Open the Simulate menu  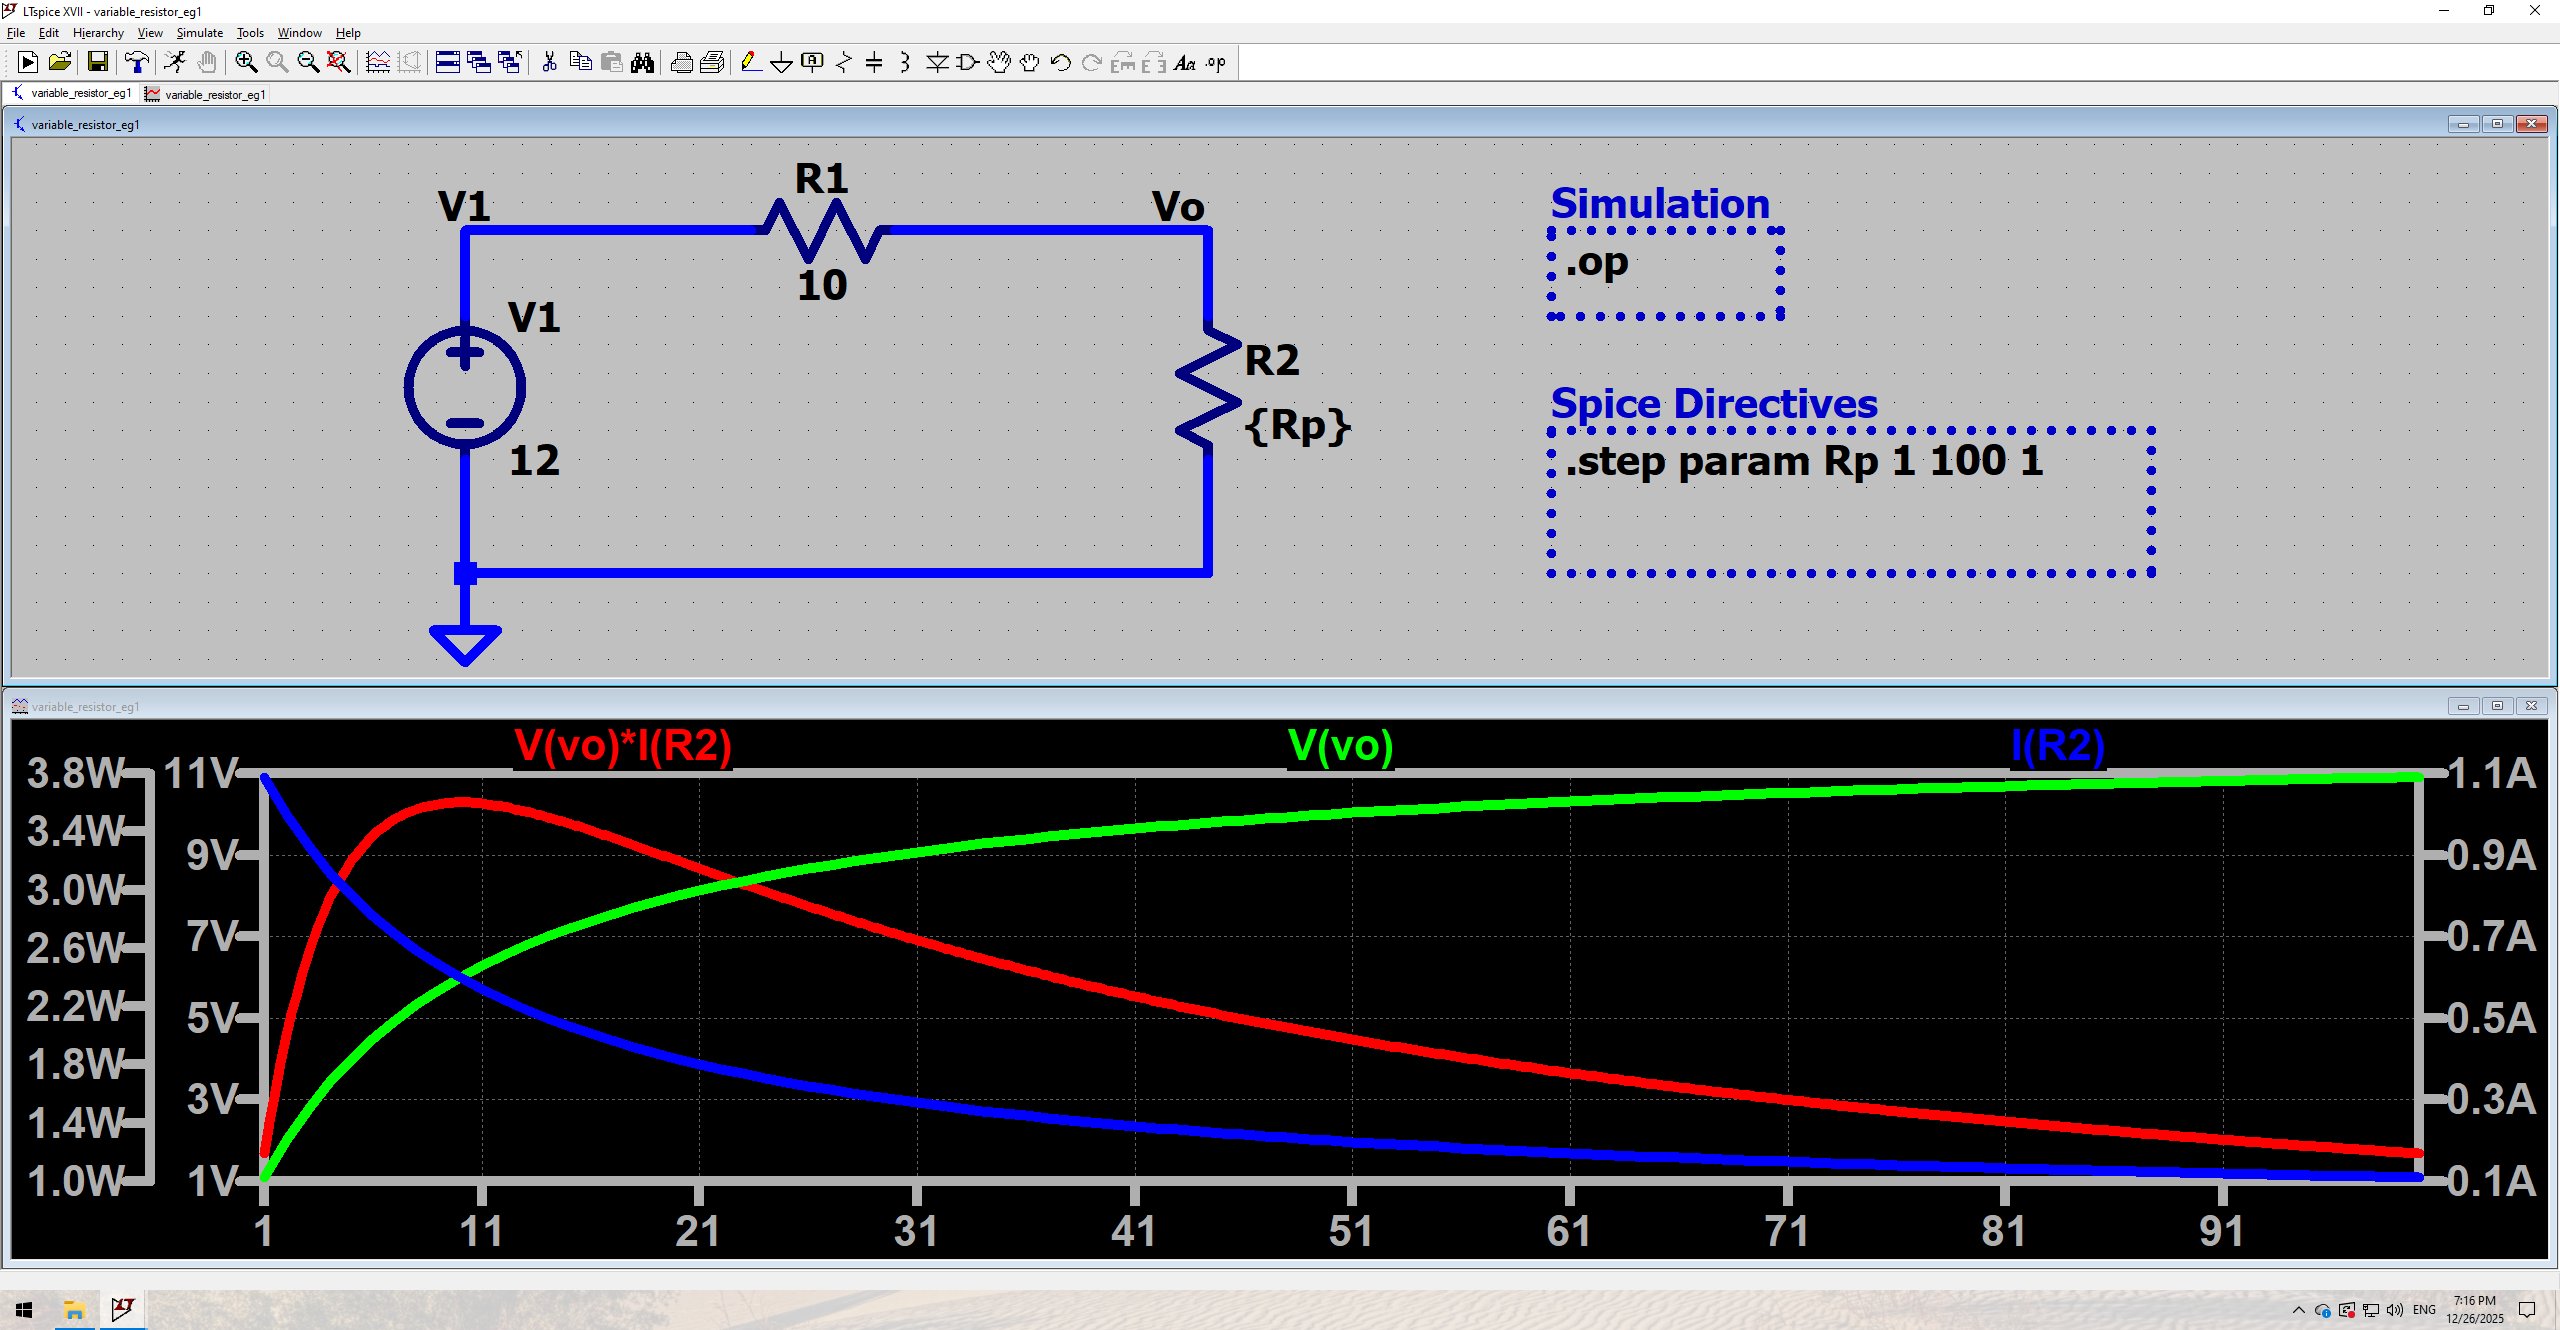199,33
